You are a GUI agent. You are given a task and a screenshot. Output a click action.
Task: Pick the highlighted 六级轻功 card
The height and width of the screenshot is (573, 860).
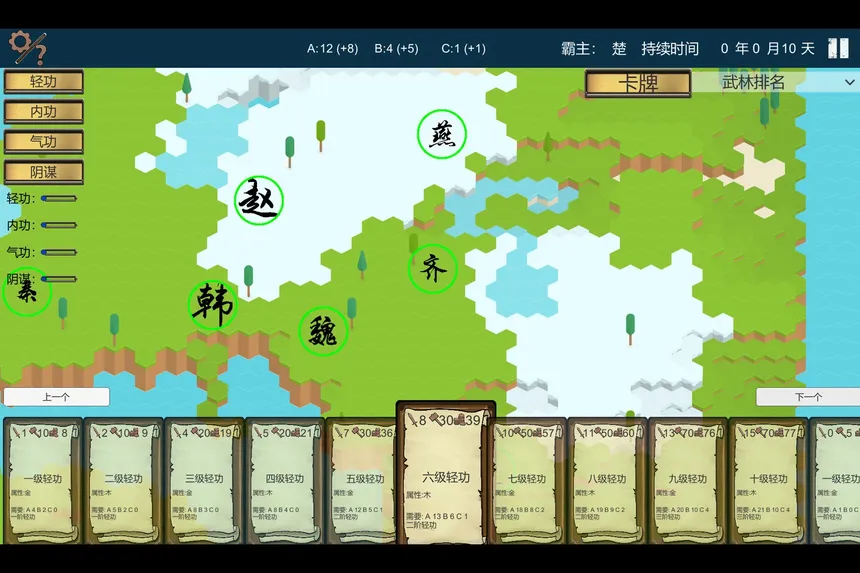[446, 473]
